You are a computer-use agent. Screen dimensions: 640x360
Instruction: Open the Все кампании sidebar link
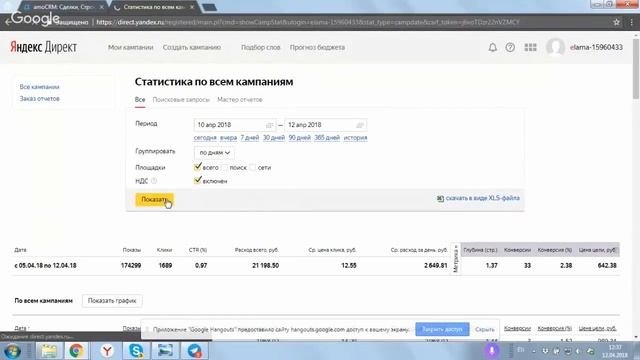tap(40, 87)
